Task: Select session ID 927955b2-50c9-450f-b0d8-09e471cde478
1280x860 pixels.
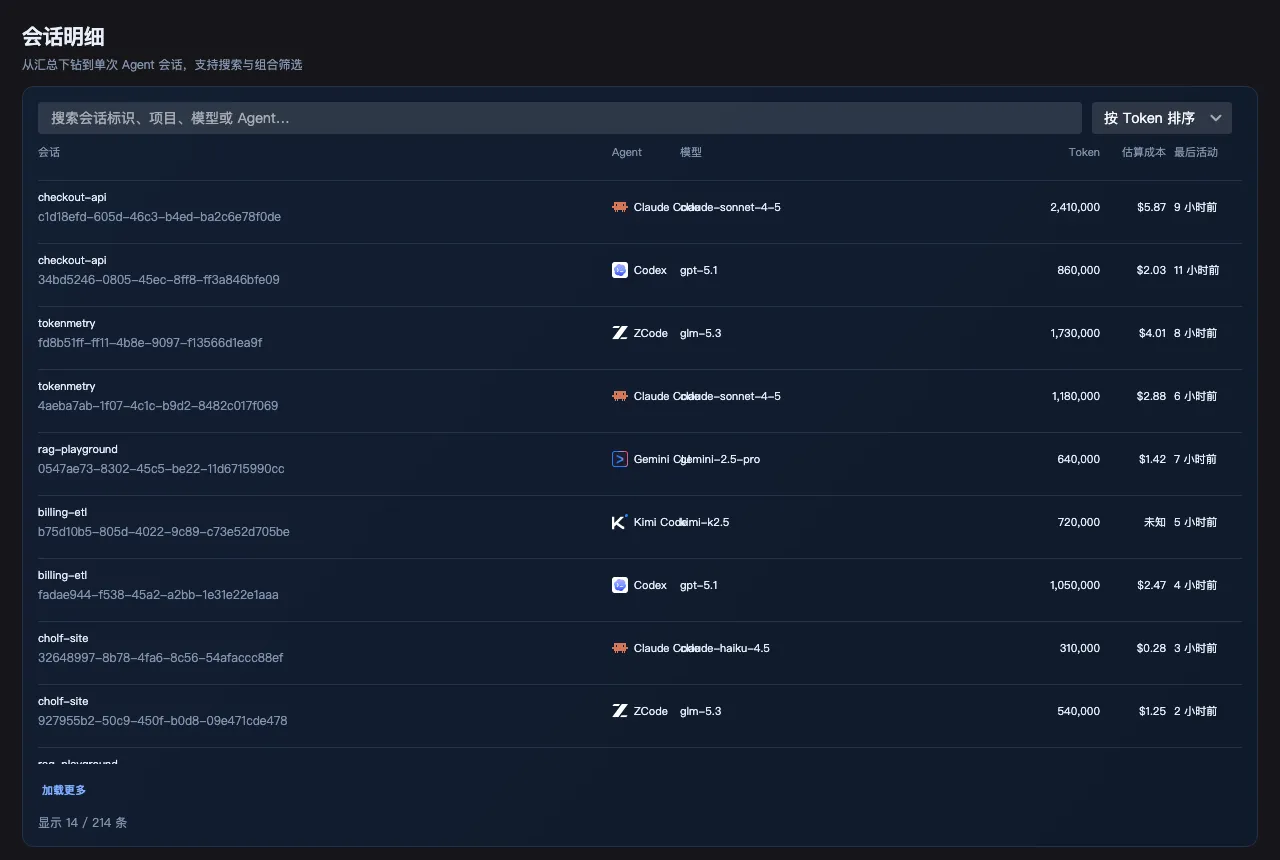Action: (163, 721)
